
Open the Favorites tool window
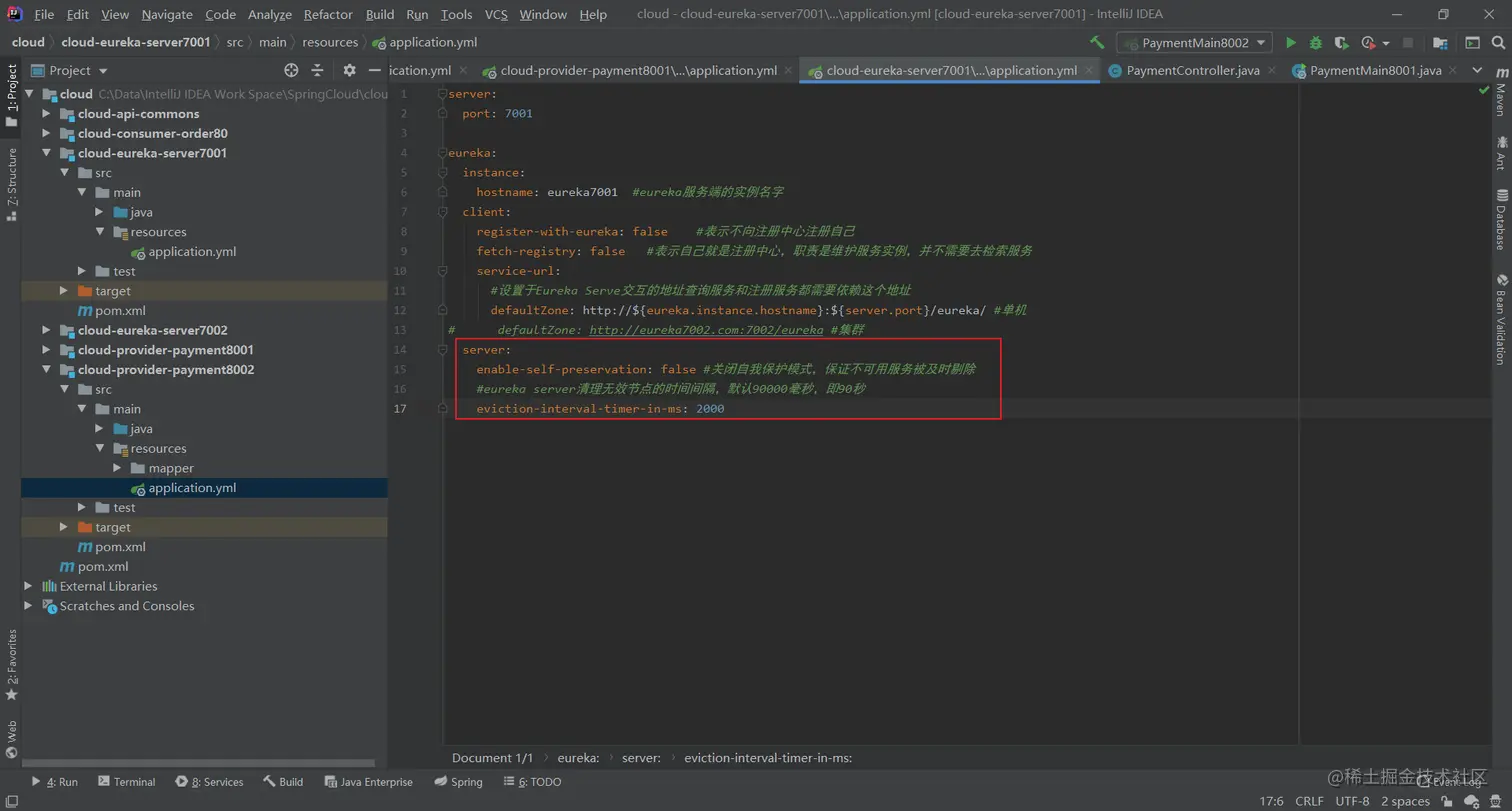(x=11, y=664)
